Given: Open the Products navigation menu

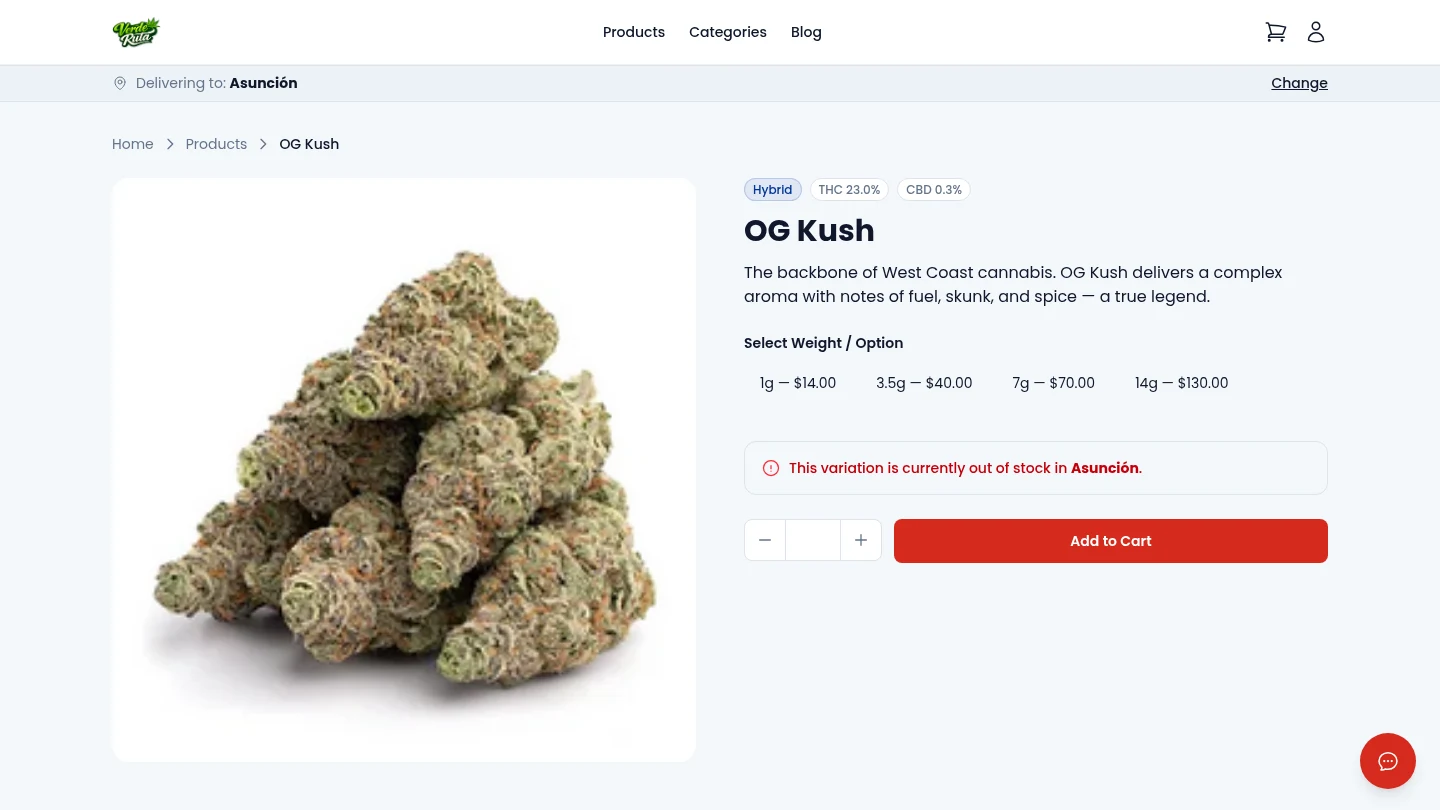Looking at the screenshot, I should tap(633, 32).
